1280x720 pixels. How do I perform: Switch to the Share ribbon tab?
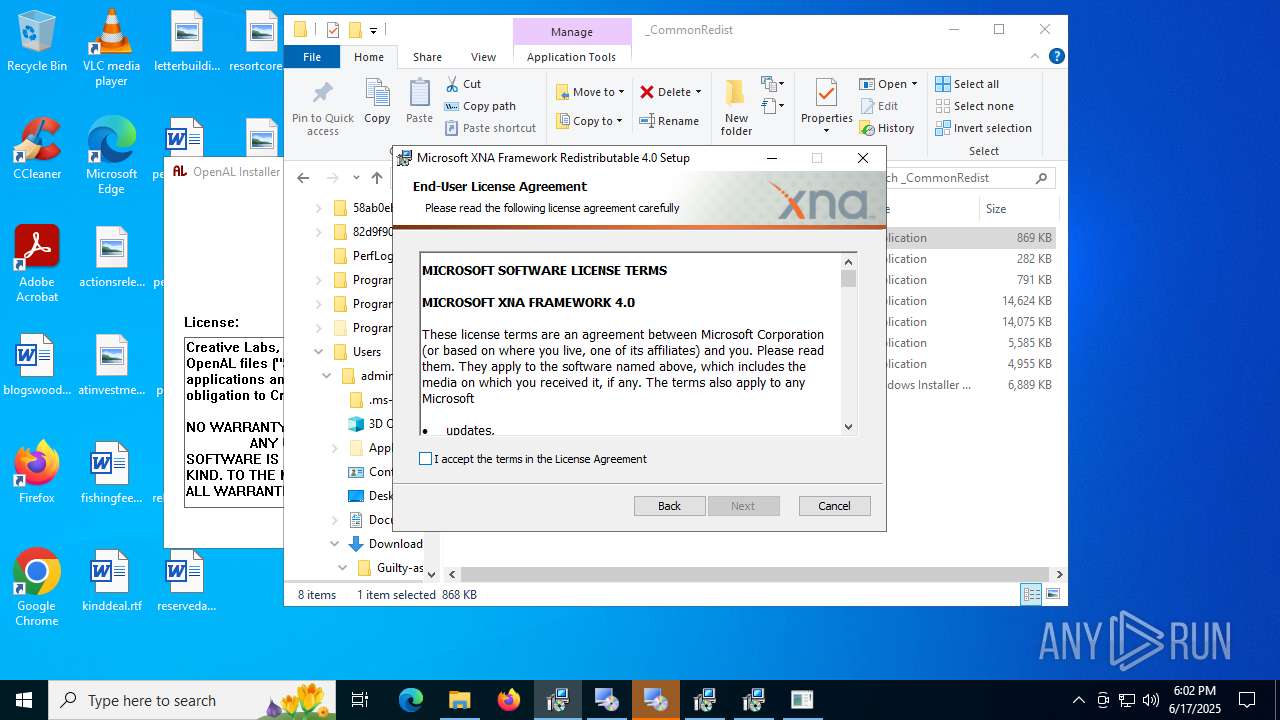click(x=427, y=57)
